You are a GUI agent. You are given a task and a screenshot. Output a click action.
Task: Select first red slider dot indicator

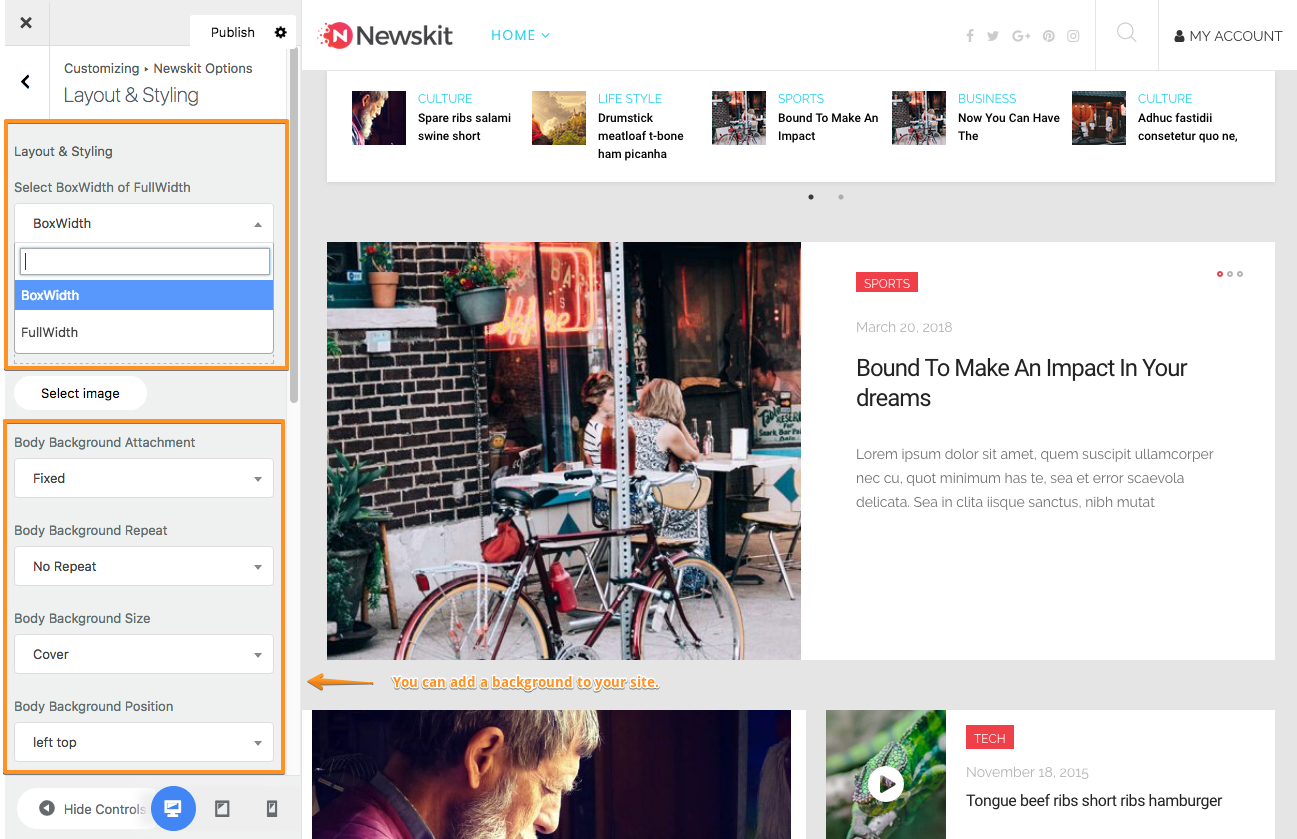pyautogui.click(x=1220, y=273)
